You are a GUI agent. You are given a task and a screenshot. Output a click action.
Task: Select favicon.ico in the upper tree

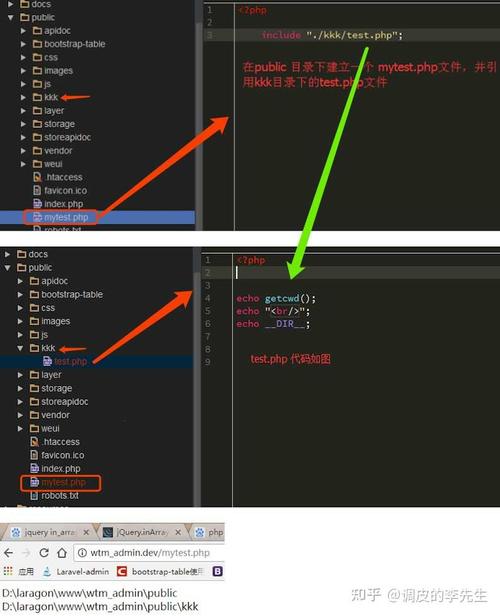66,191
